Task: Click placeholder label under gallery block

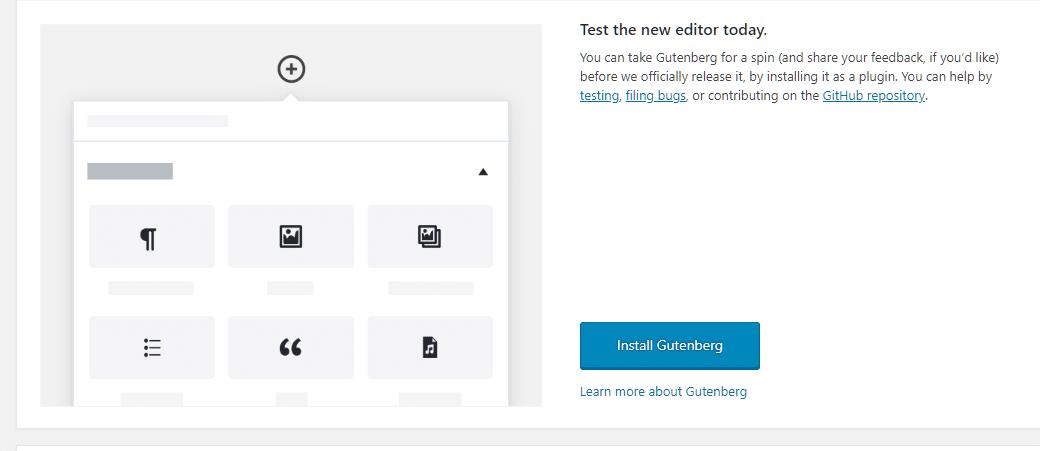Action: pyautogui.click(x=431, y=288)
